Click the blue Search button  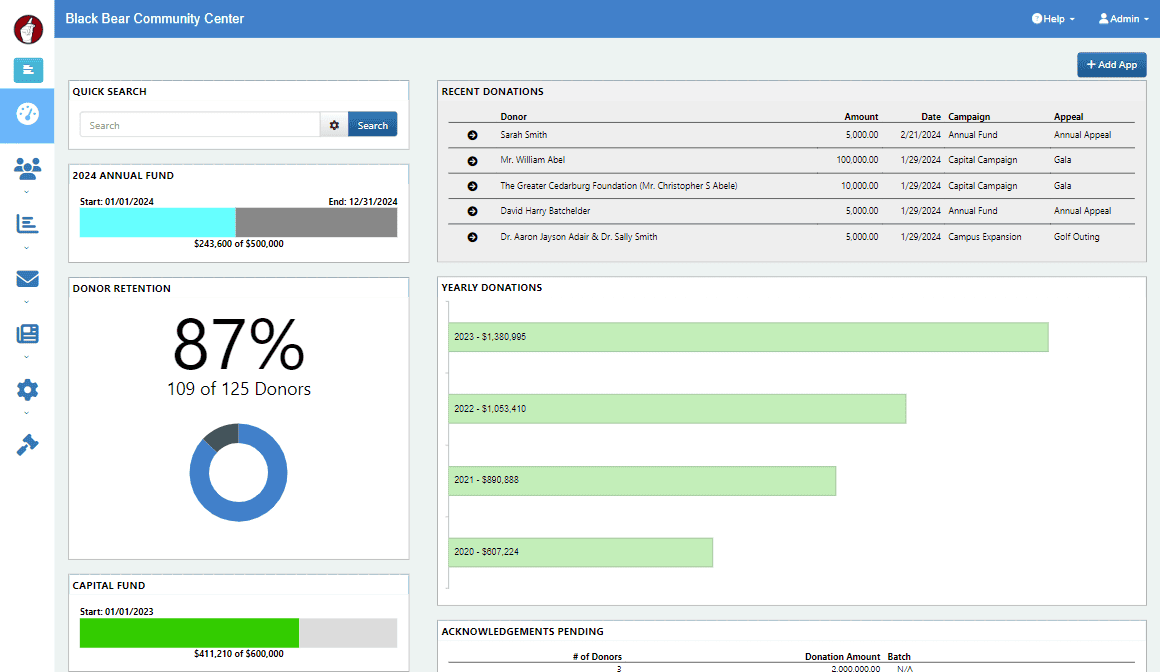pos(372,125)
